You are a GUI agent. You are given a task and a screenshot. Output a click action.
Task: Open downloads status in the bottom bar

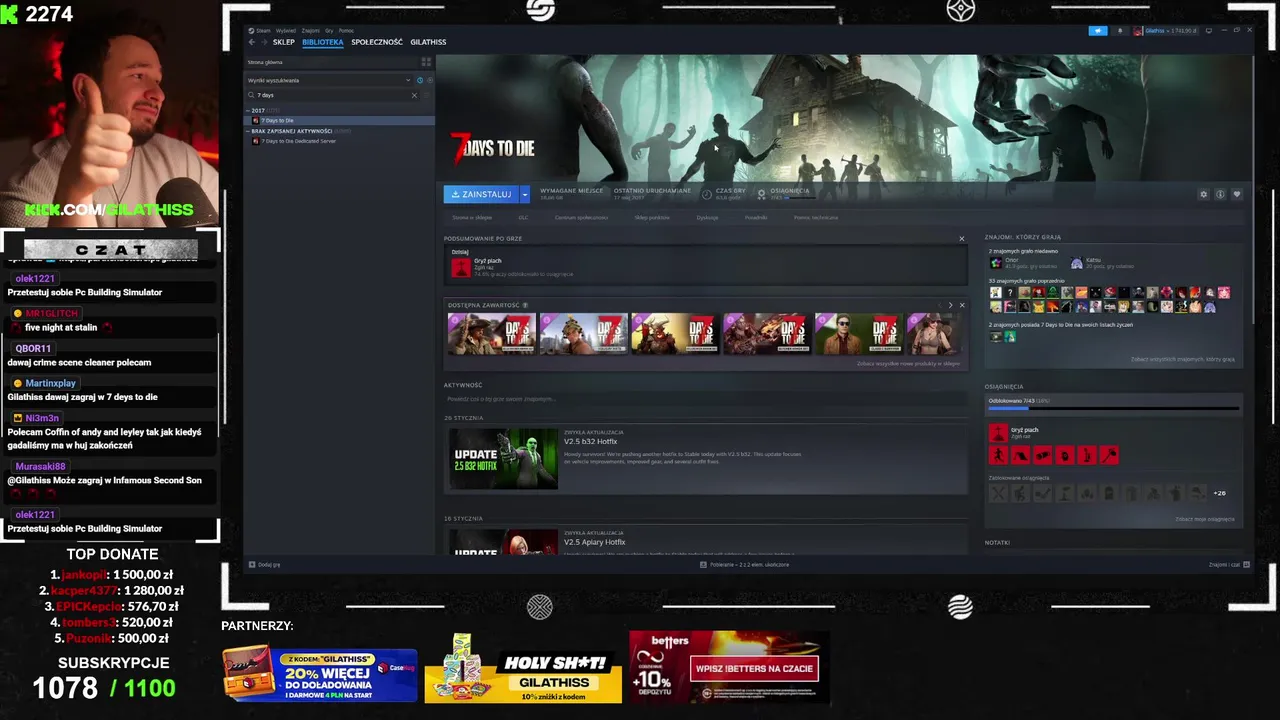point(745,565)
